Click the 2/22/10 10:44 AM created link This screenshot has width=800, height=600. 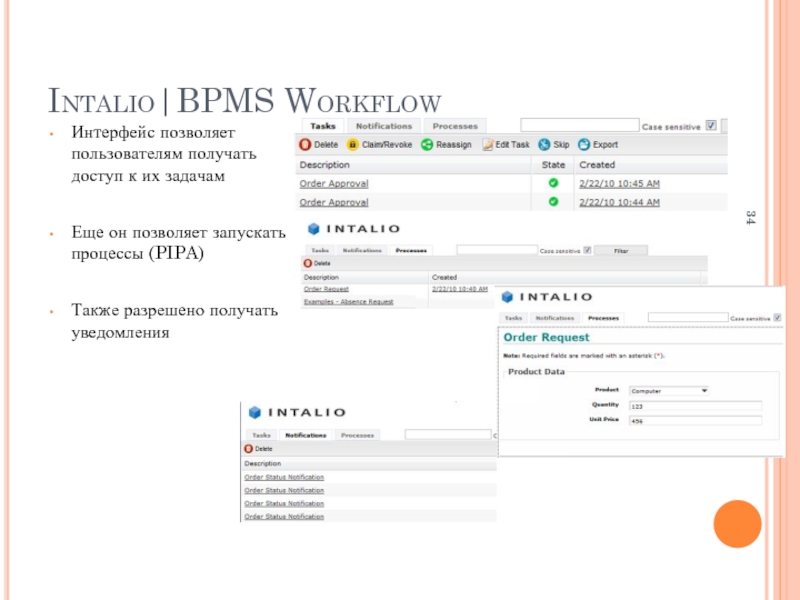pyautogui.click(x=619, y=202)
